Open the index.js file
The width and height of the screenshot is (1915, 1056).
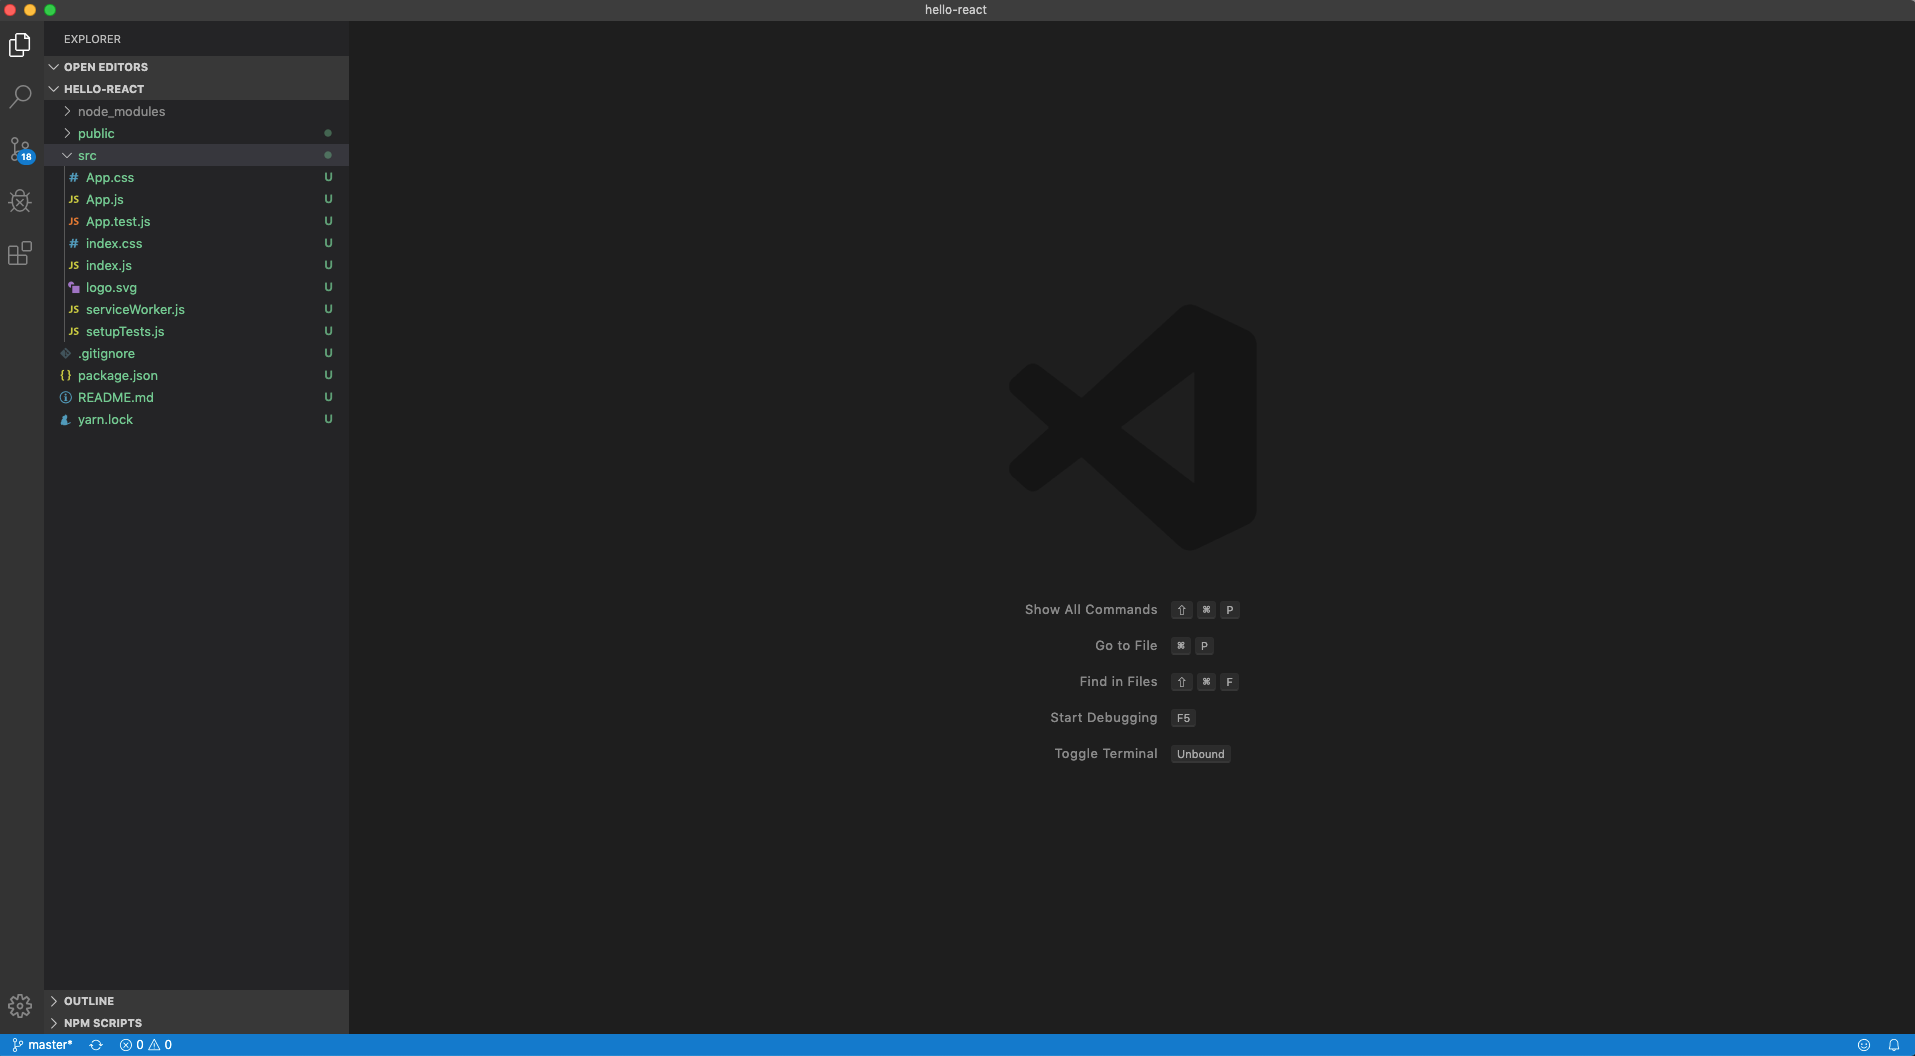click(x=197, y=265)
